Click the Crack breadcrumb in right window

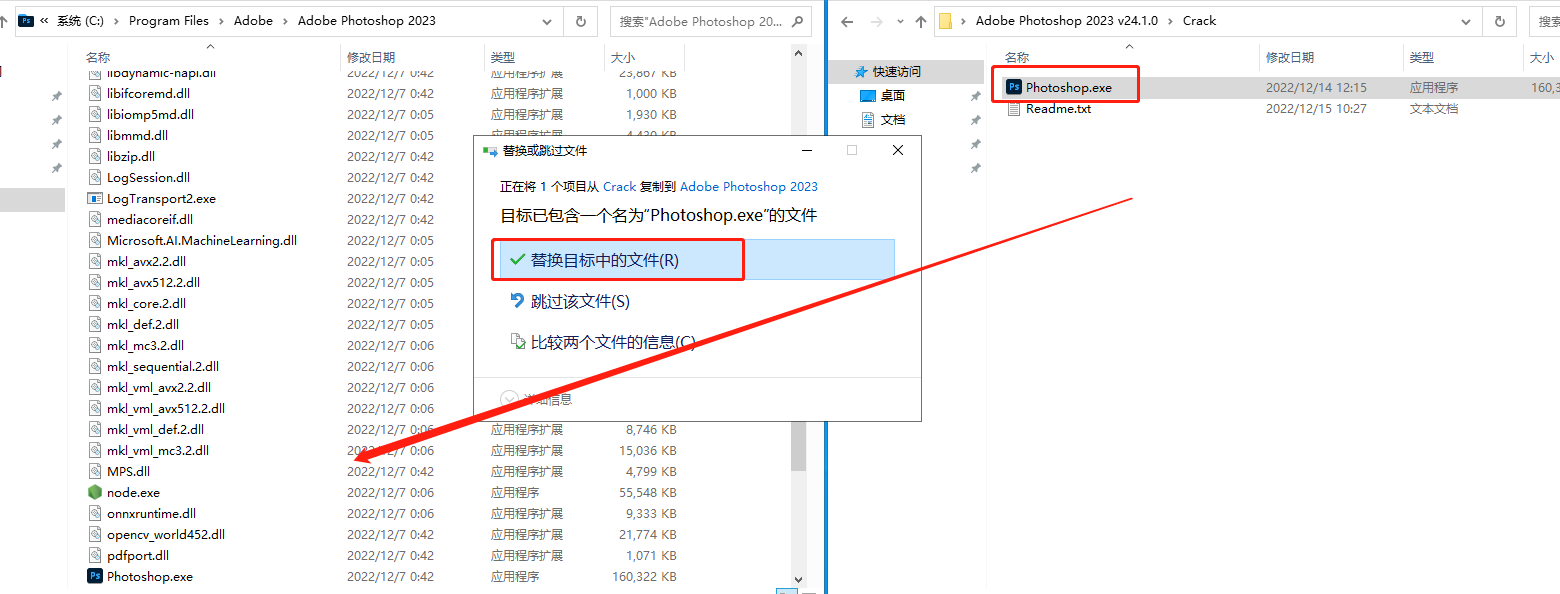tap(1200, 20)
